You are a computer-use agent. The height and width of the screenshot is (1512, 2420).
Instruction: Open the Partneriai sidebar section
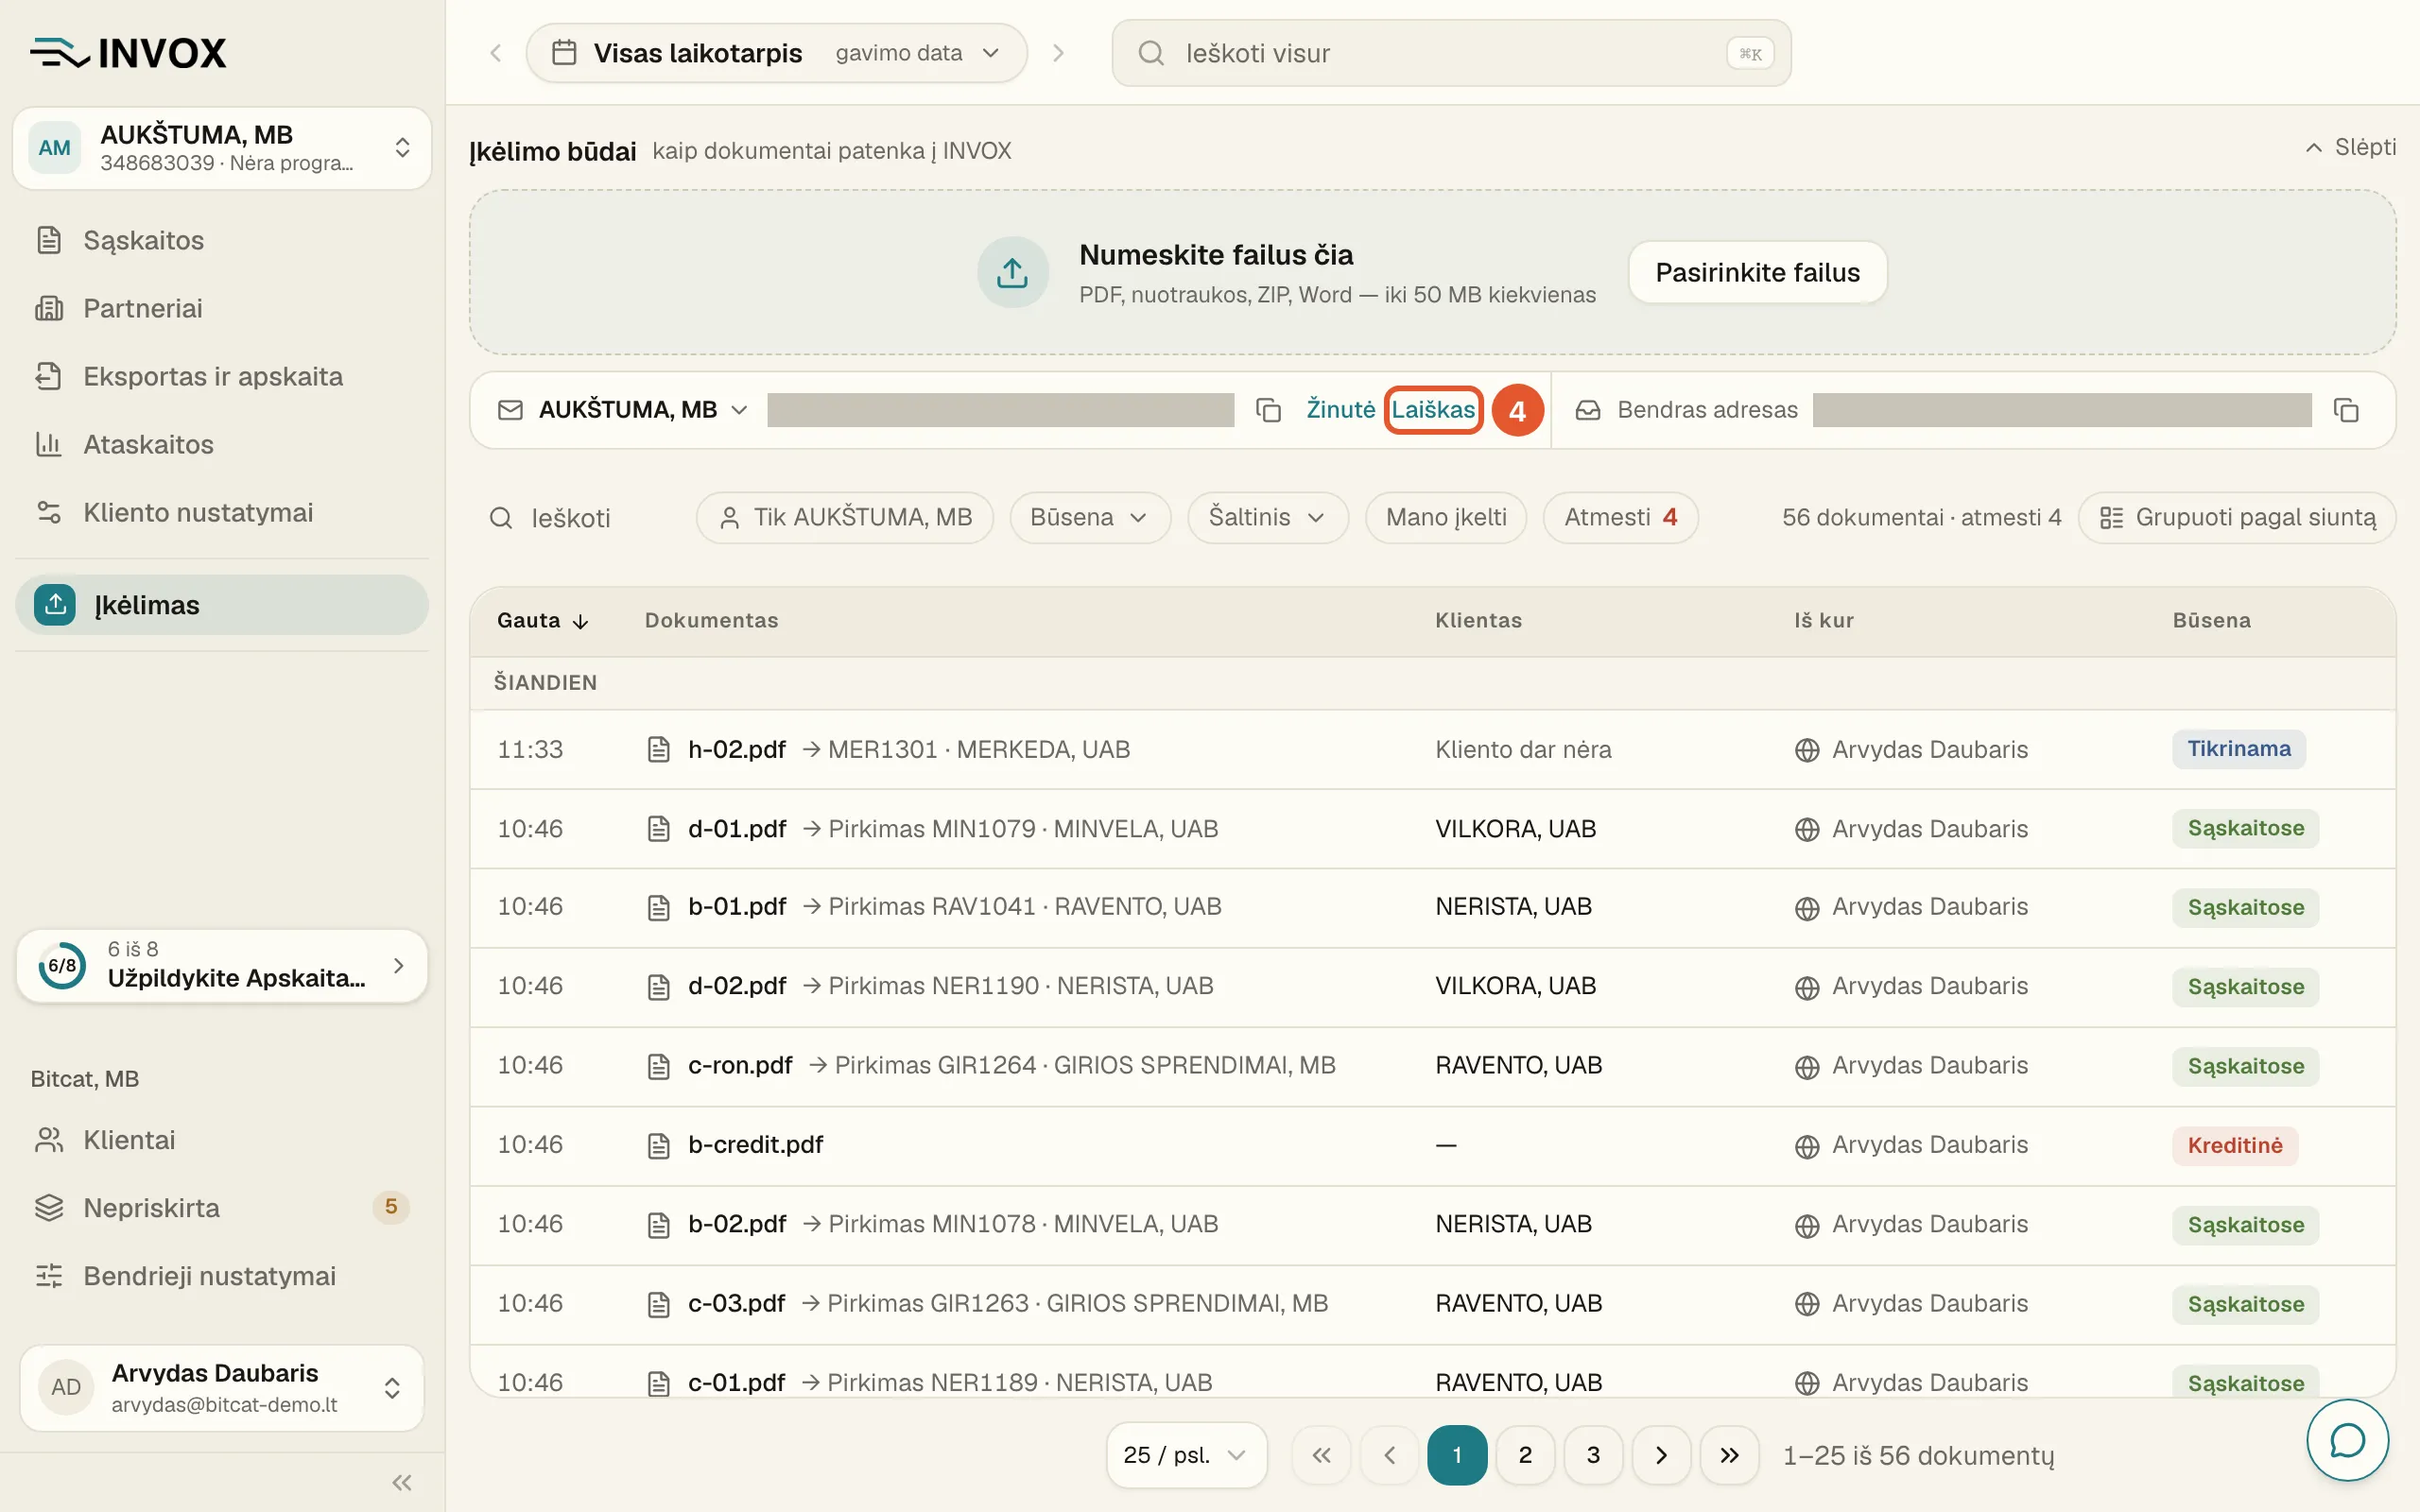click(222, 308)
